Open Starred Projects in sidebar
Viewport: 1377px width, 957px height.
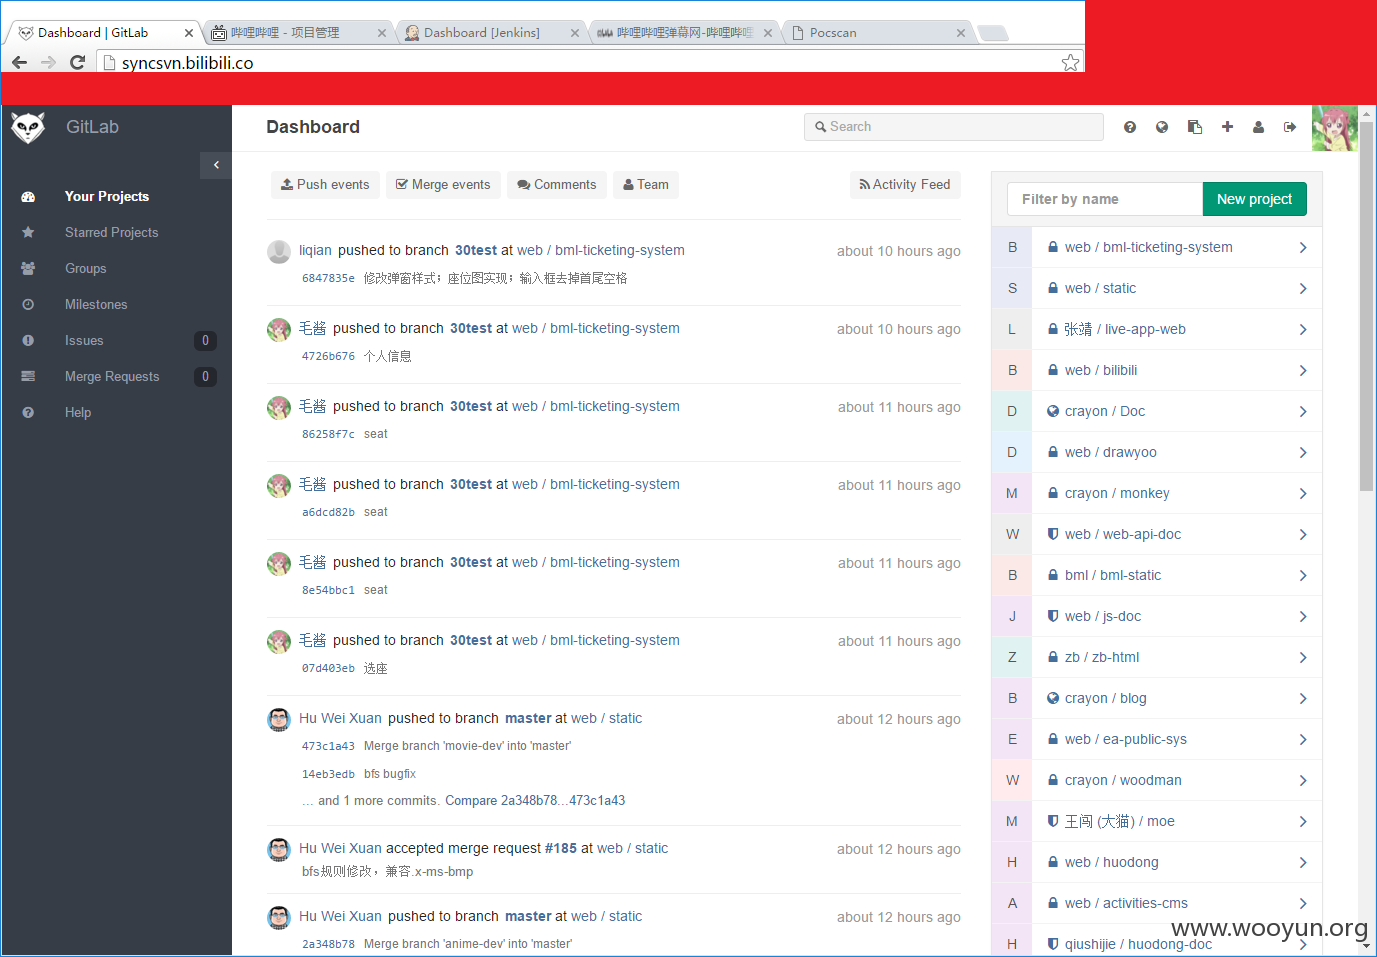click(x=111, y=232)
